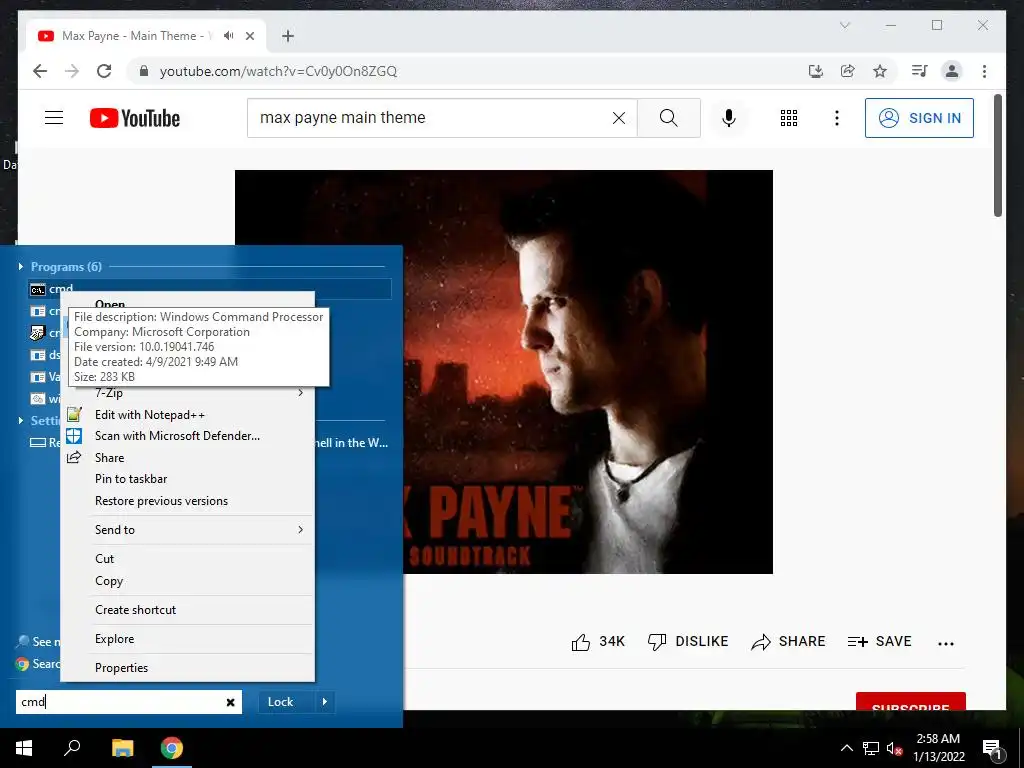1024x768 pixels.
Task: Mute the Max Payne tab audio icon
Action: pyautogui.click(x=228, y=36)
